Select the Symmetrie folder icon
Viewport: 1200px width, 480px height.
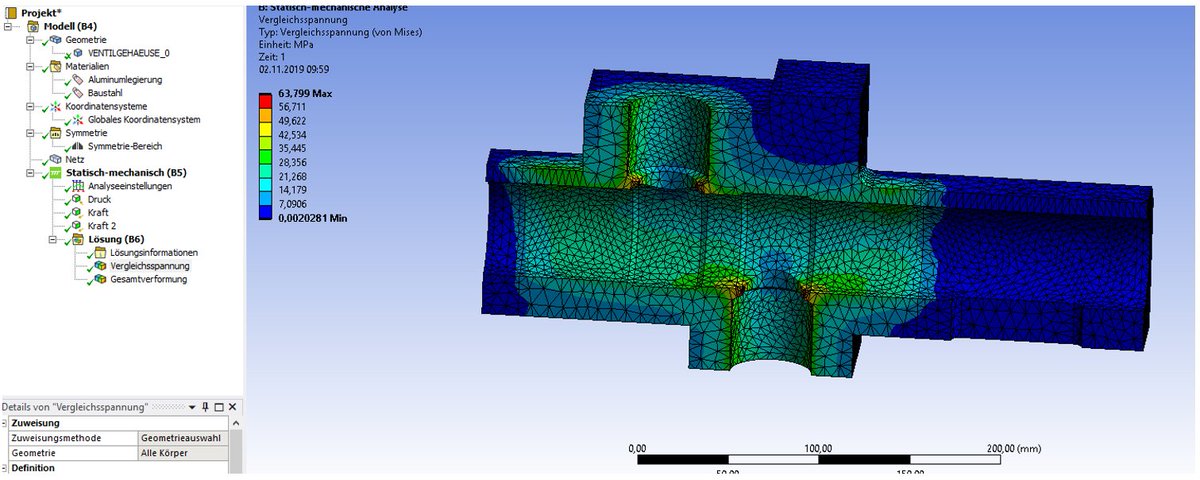(x=54, y=132)
